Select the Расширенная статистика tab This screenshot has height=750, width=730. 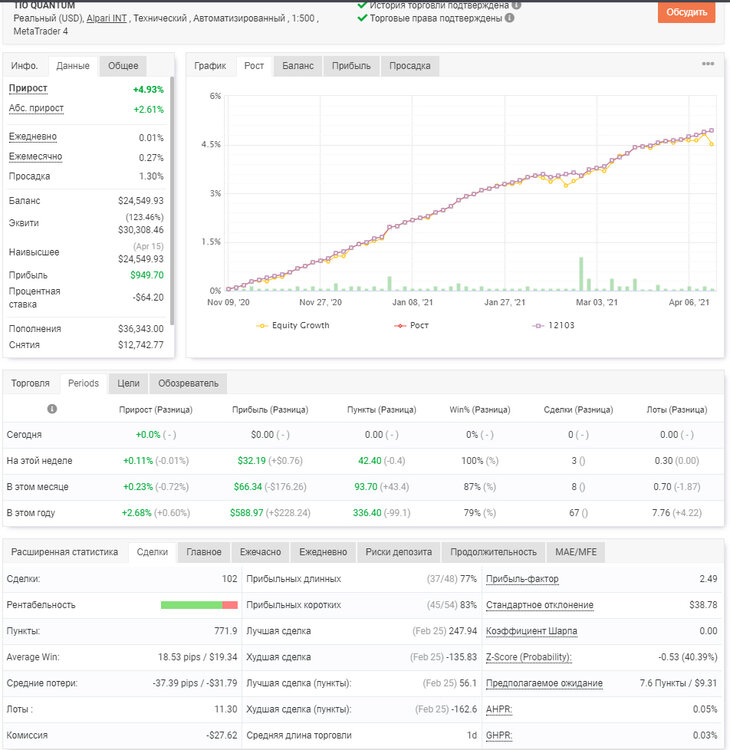click(65, 552)
